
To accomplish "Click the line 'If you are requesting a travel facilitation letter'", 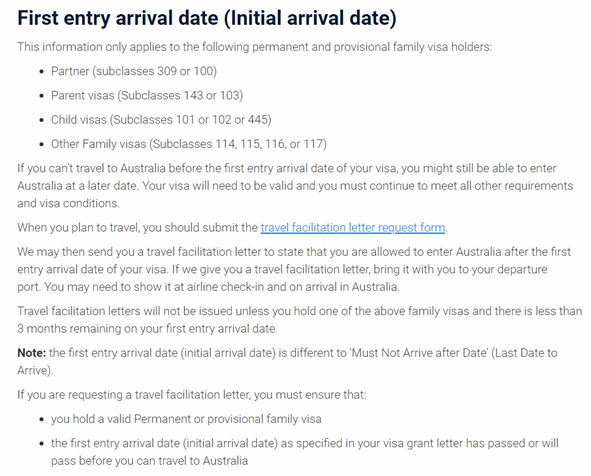I will click(191, 395).
